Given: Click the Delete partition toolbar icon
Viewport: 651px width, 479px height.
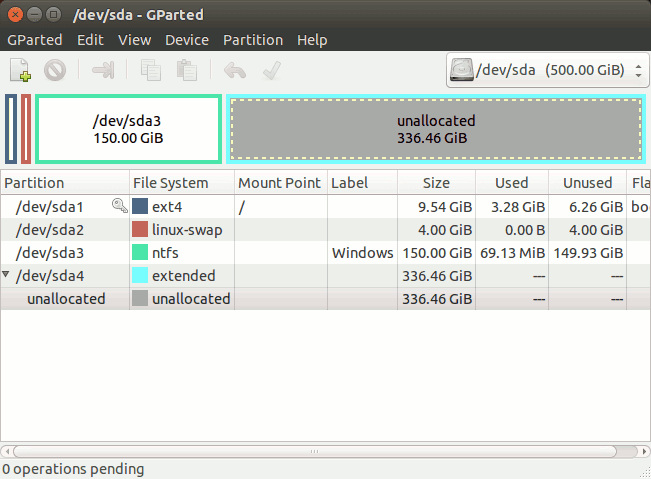Looking at the screenshot, I should point(55,70).
